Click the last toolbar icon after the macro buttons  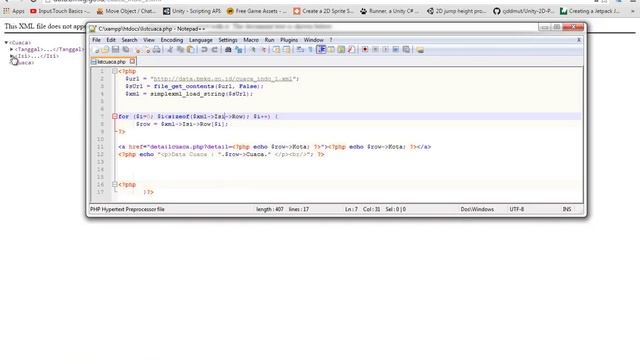420,50
